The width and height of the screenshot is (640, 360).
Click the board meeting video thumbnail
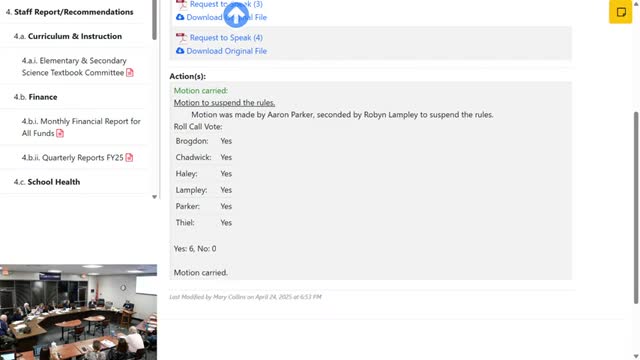tap(78, 312)
